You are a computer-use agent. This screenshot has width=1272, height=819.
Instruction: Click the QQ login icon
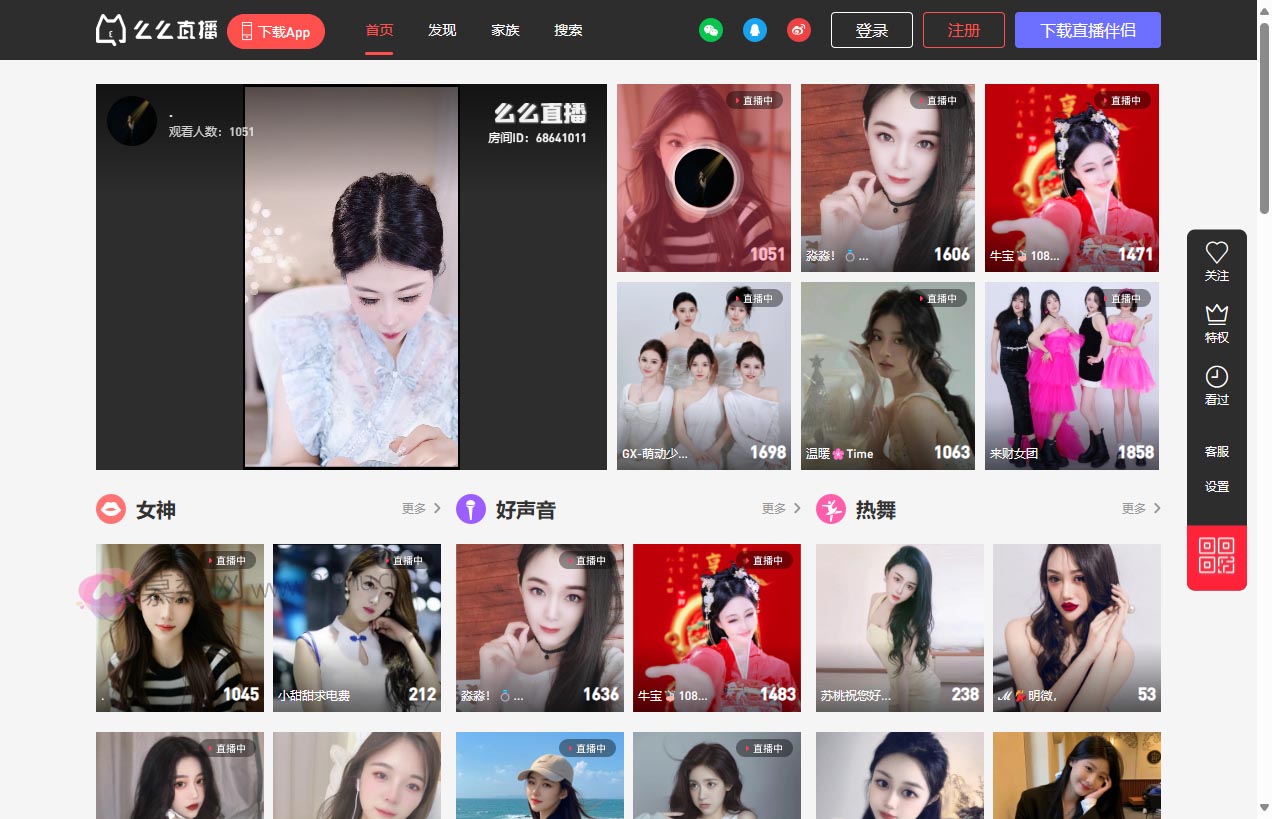coord(754,30)
